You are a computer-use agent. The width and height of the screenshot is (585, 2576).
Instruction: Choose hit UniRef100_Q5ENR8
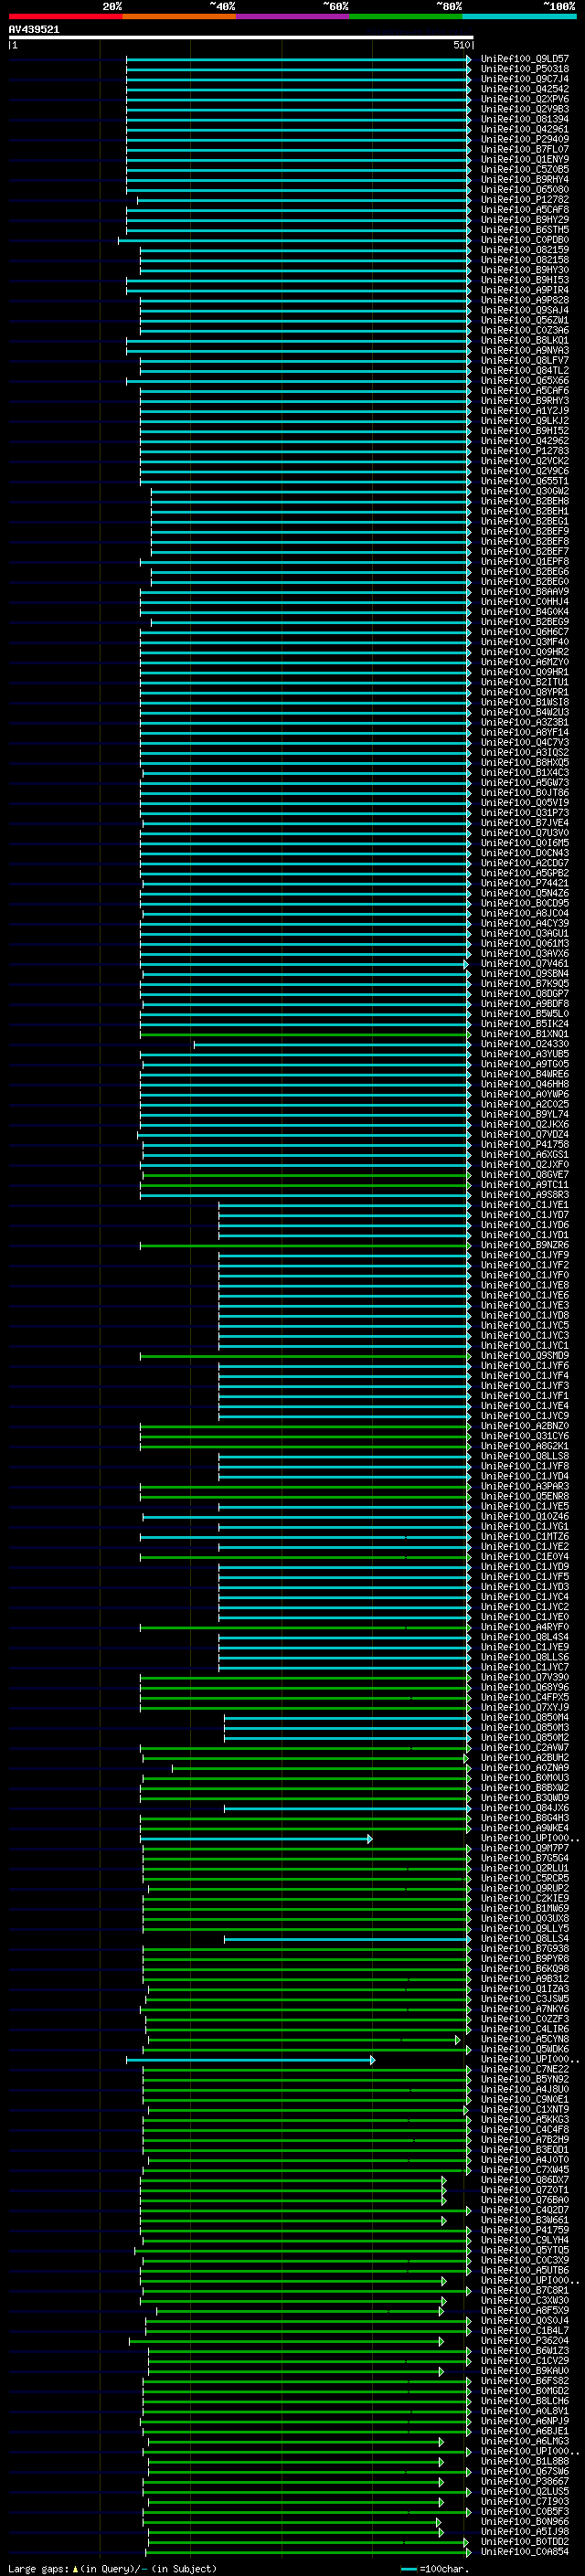(524, 1496)
